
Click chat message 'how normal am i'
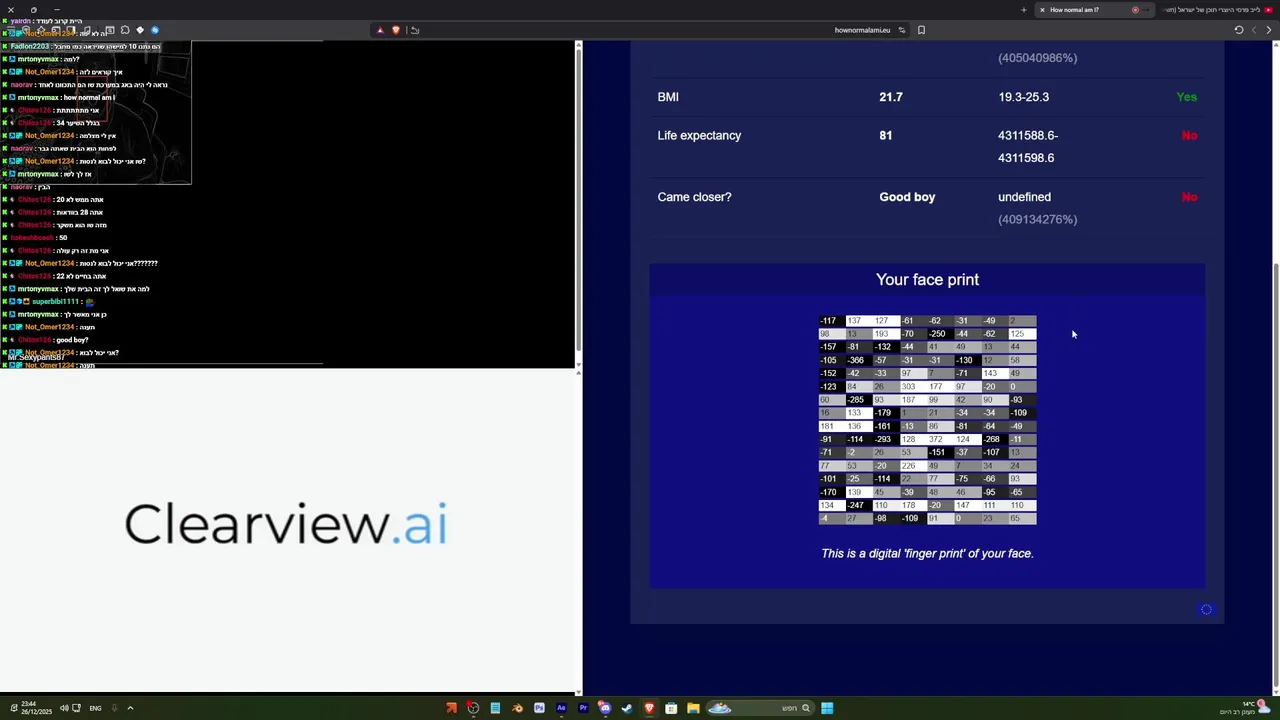click(x=89, y=98)
